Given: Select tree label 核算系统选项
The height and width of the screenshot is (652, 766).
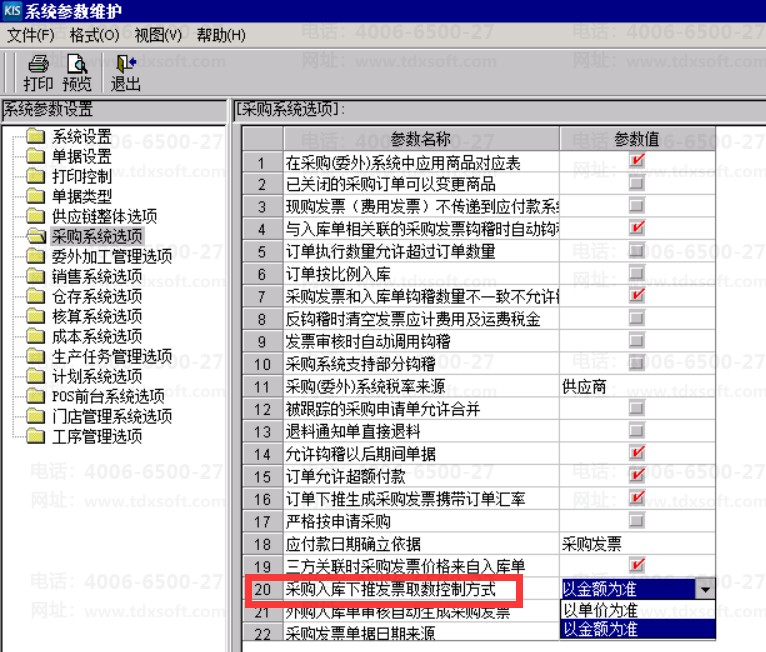Looking at the screenshot, I should (97, 316).
